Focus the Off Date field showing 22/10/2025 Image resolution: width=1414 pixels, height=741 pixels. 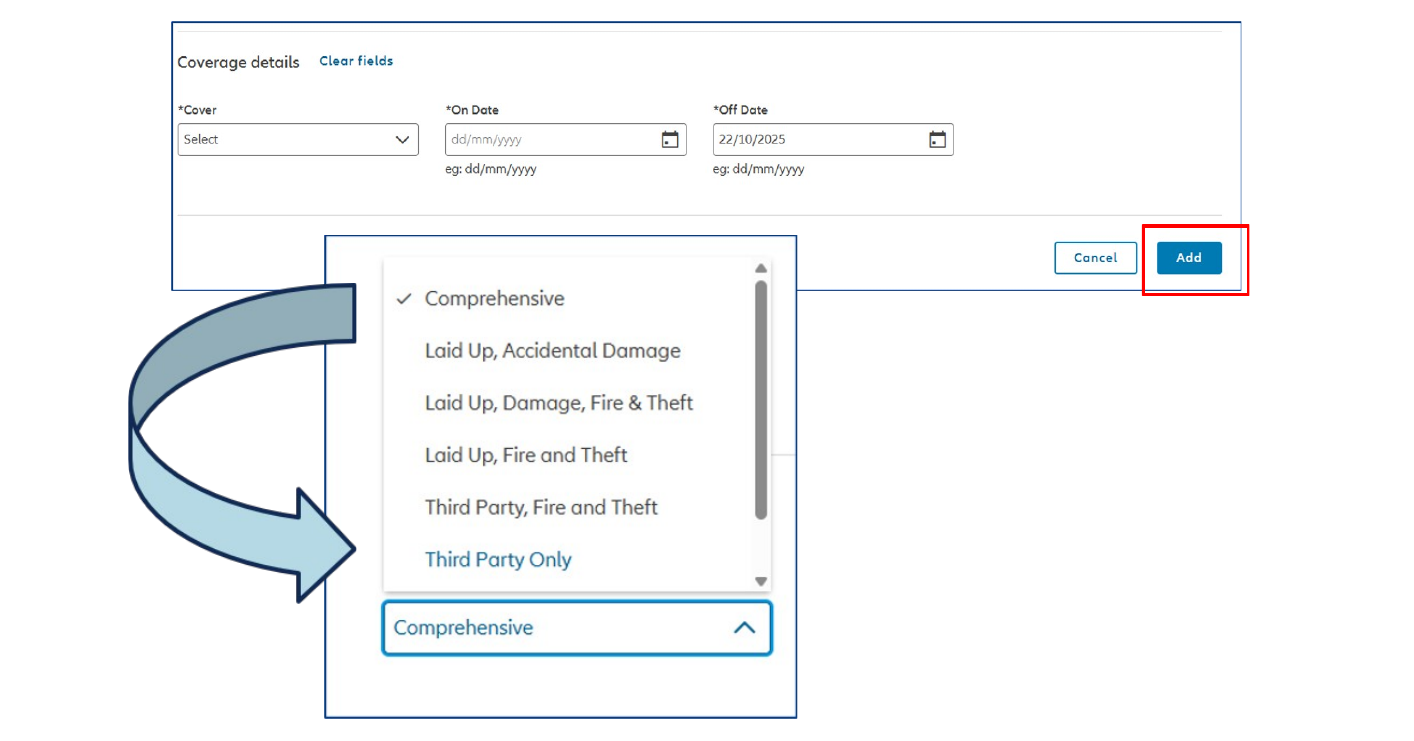pyautogui.click(x=833, y=140)
